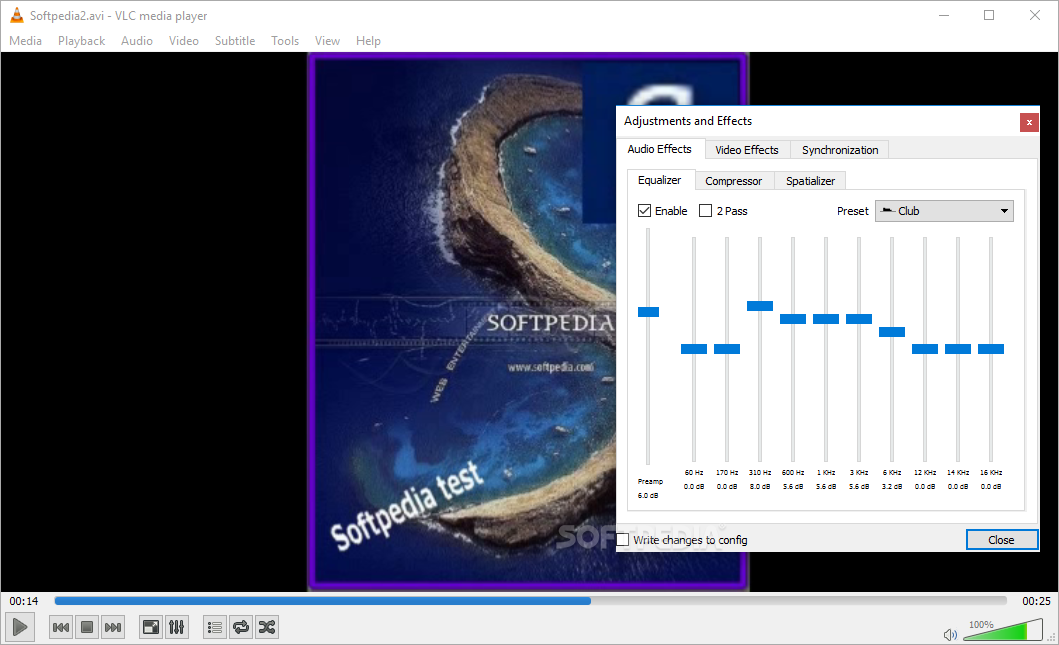Click the 310 Hz band slider handle
Screen dimensions: 1059x645
pos(760,306)
